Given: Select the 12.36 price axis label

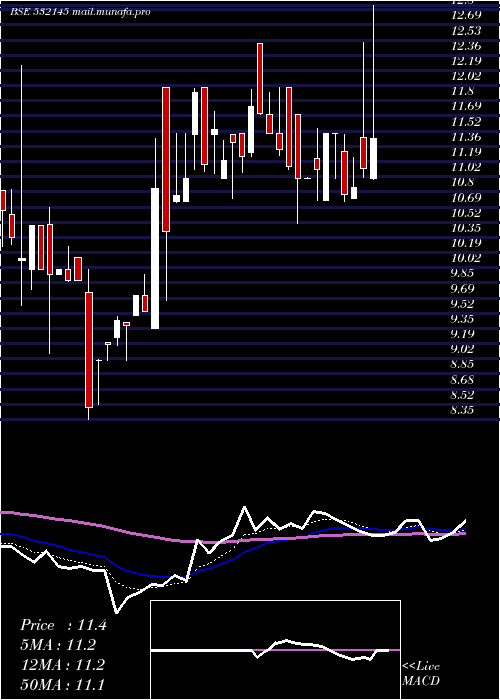Looking at the screenshot, I should coord(466,46).
